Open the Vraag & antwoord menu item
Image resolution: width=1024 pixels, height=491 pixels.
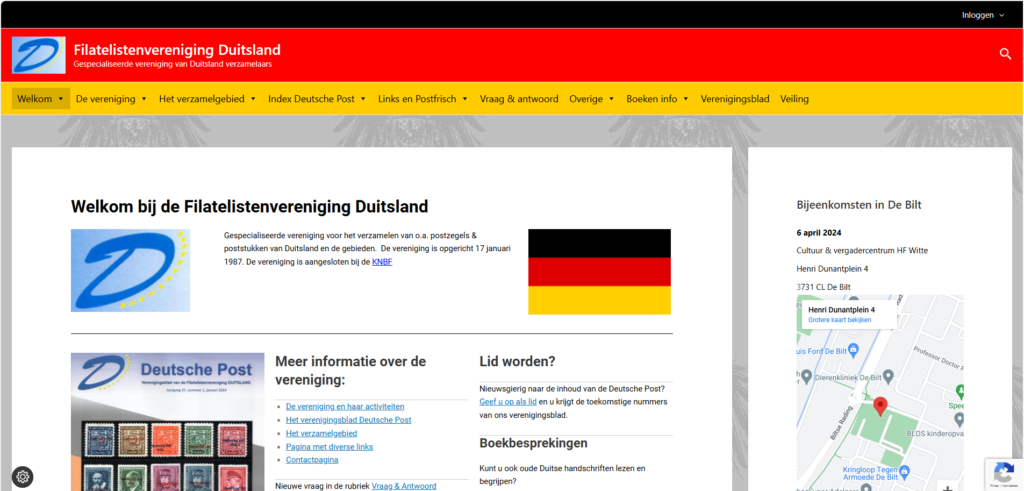[519, 99]
